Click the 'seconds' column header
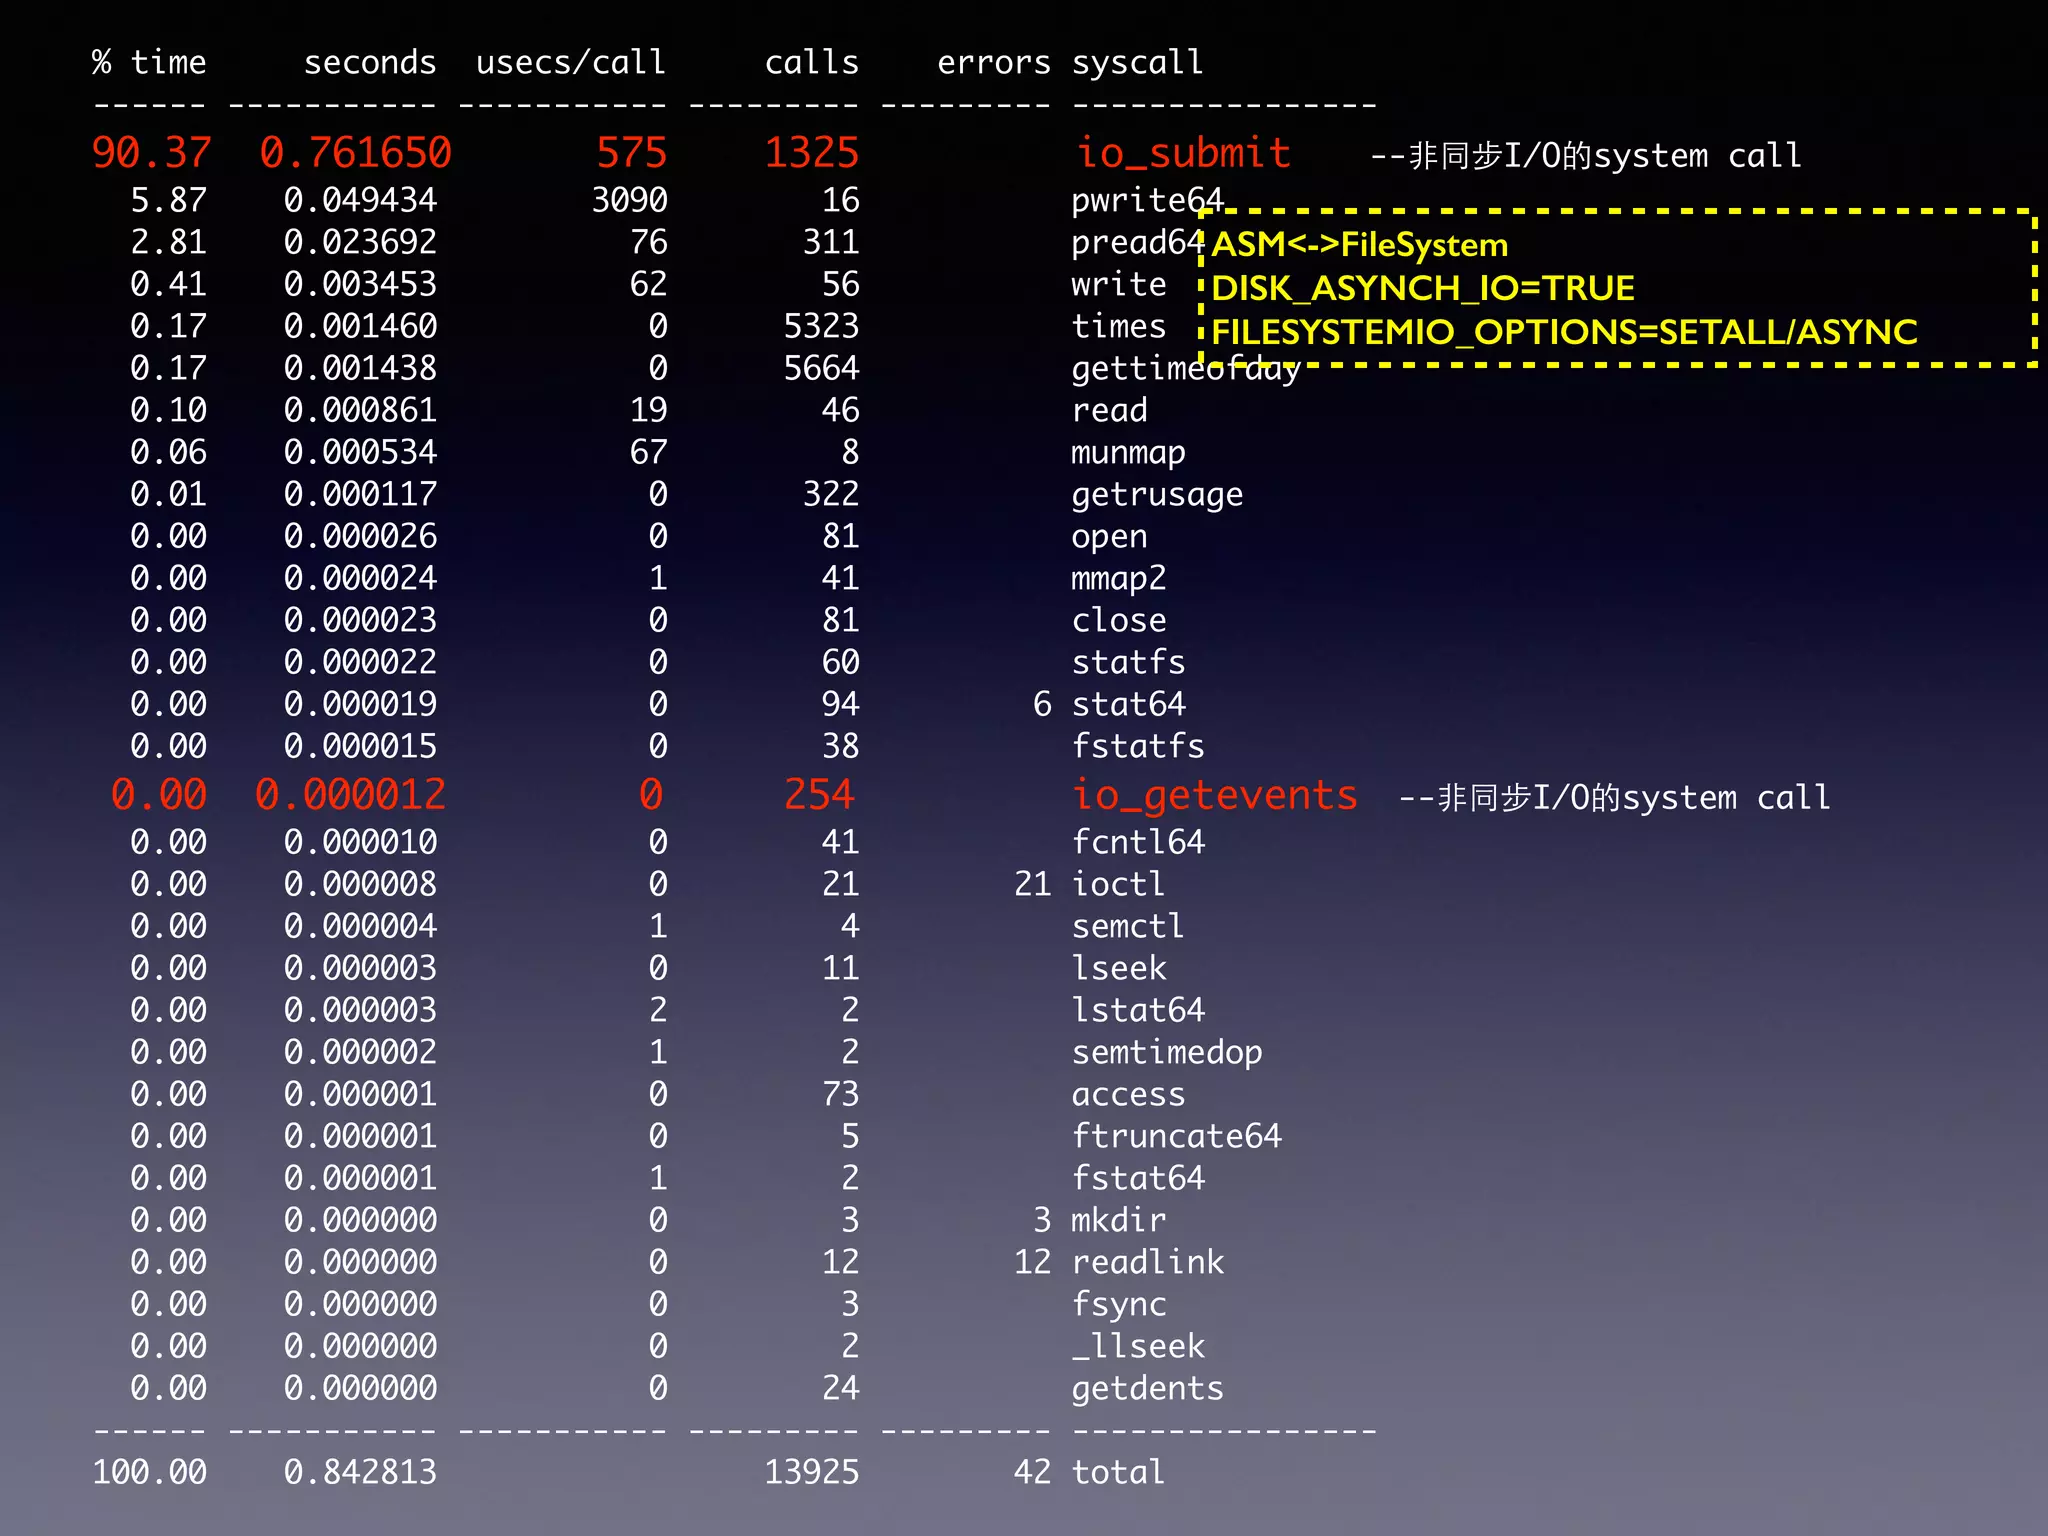Image resolution: width=2048 pixels, height=1536 pixels. click(370, 63)
